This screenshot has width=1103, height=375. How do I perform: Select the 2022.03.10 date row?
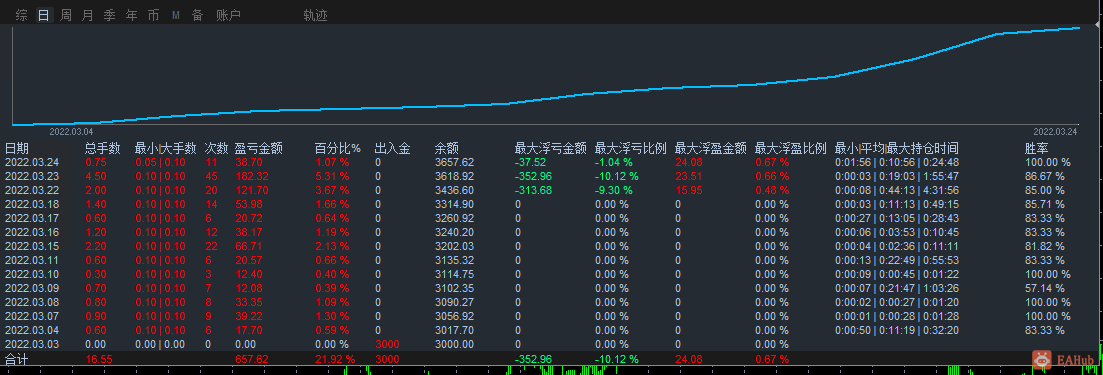pyautogui.click(x=32, y=274)
